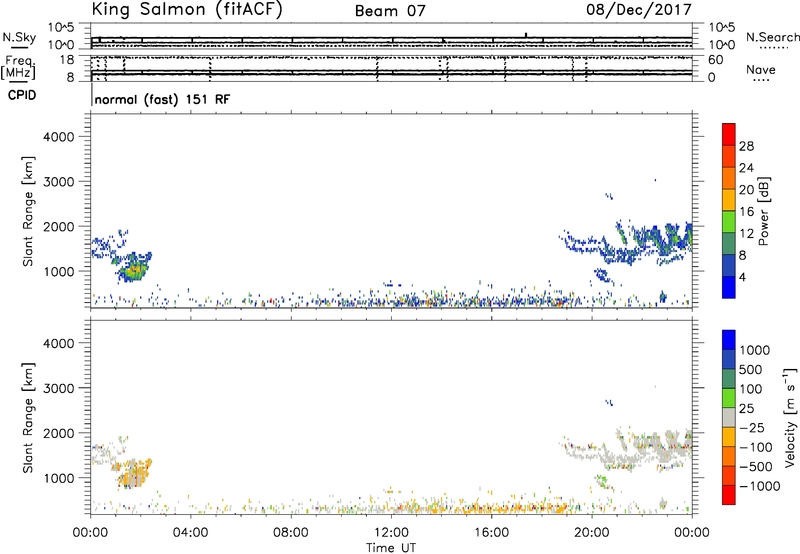Viewport: 800px width, 554px height.
Task: Click the "60" Nave axis tick
Action: [x=715, y=60]
